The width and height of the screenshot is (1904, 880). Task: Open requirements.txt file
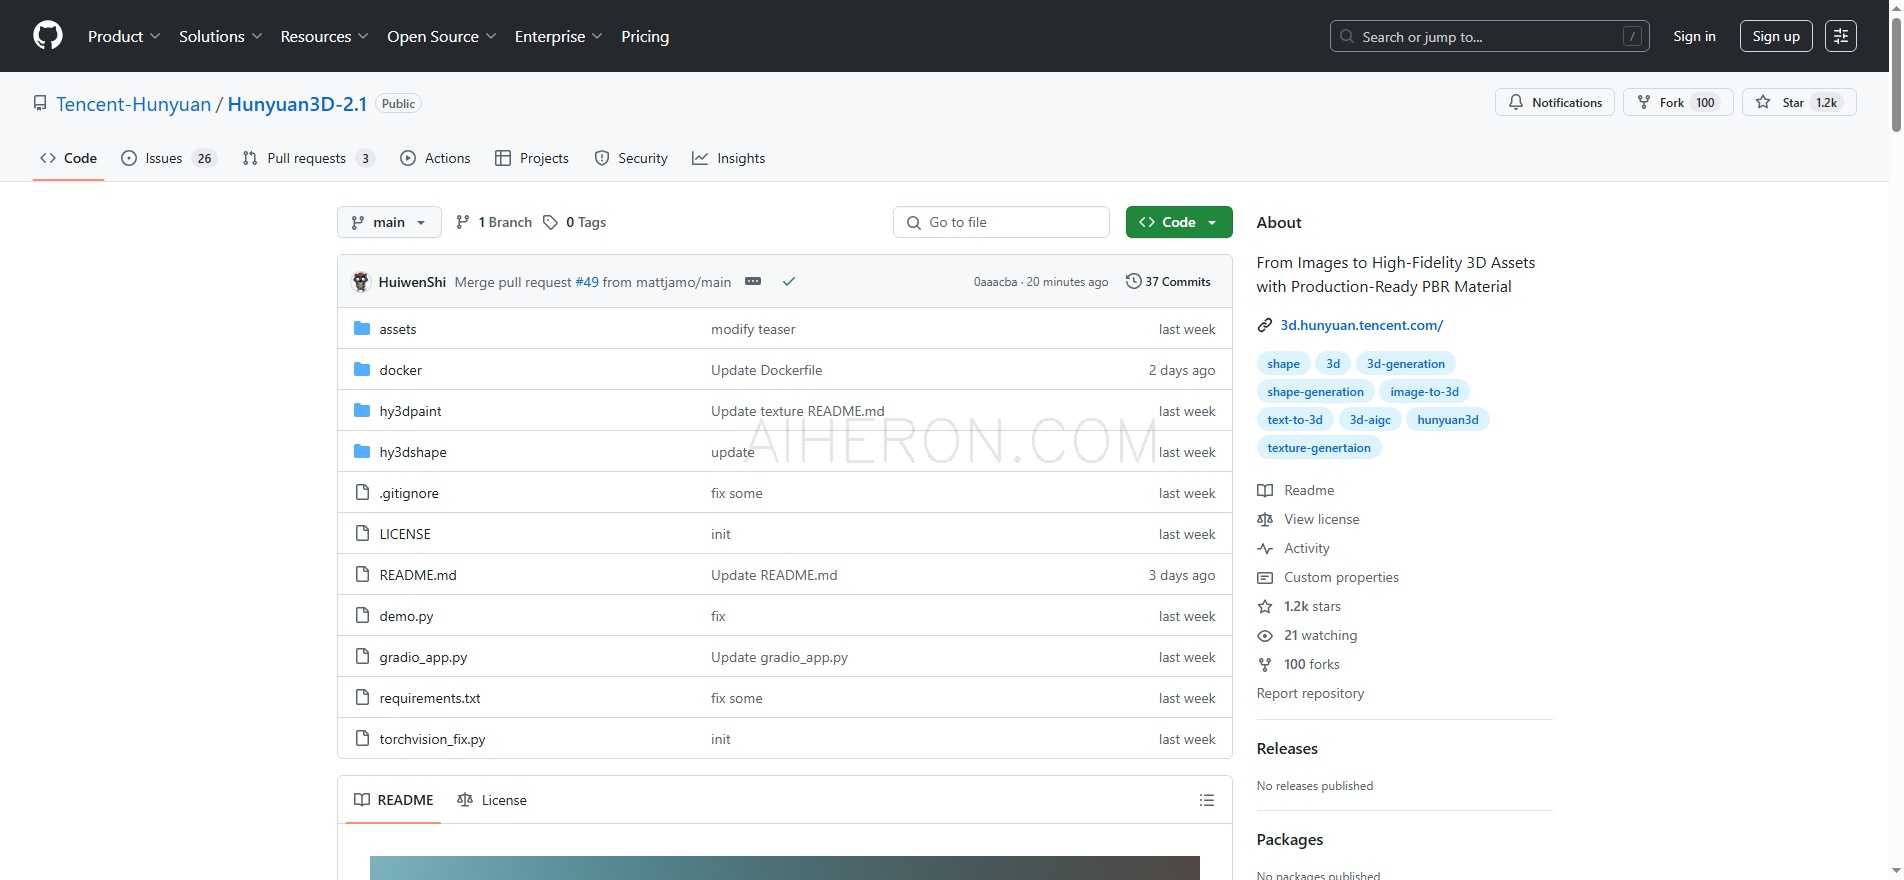(x=430, y=698)
